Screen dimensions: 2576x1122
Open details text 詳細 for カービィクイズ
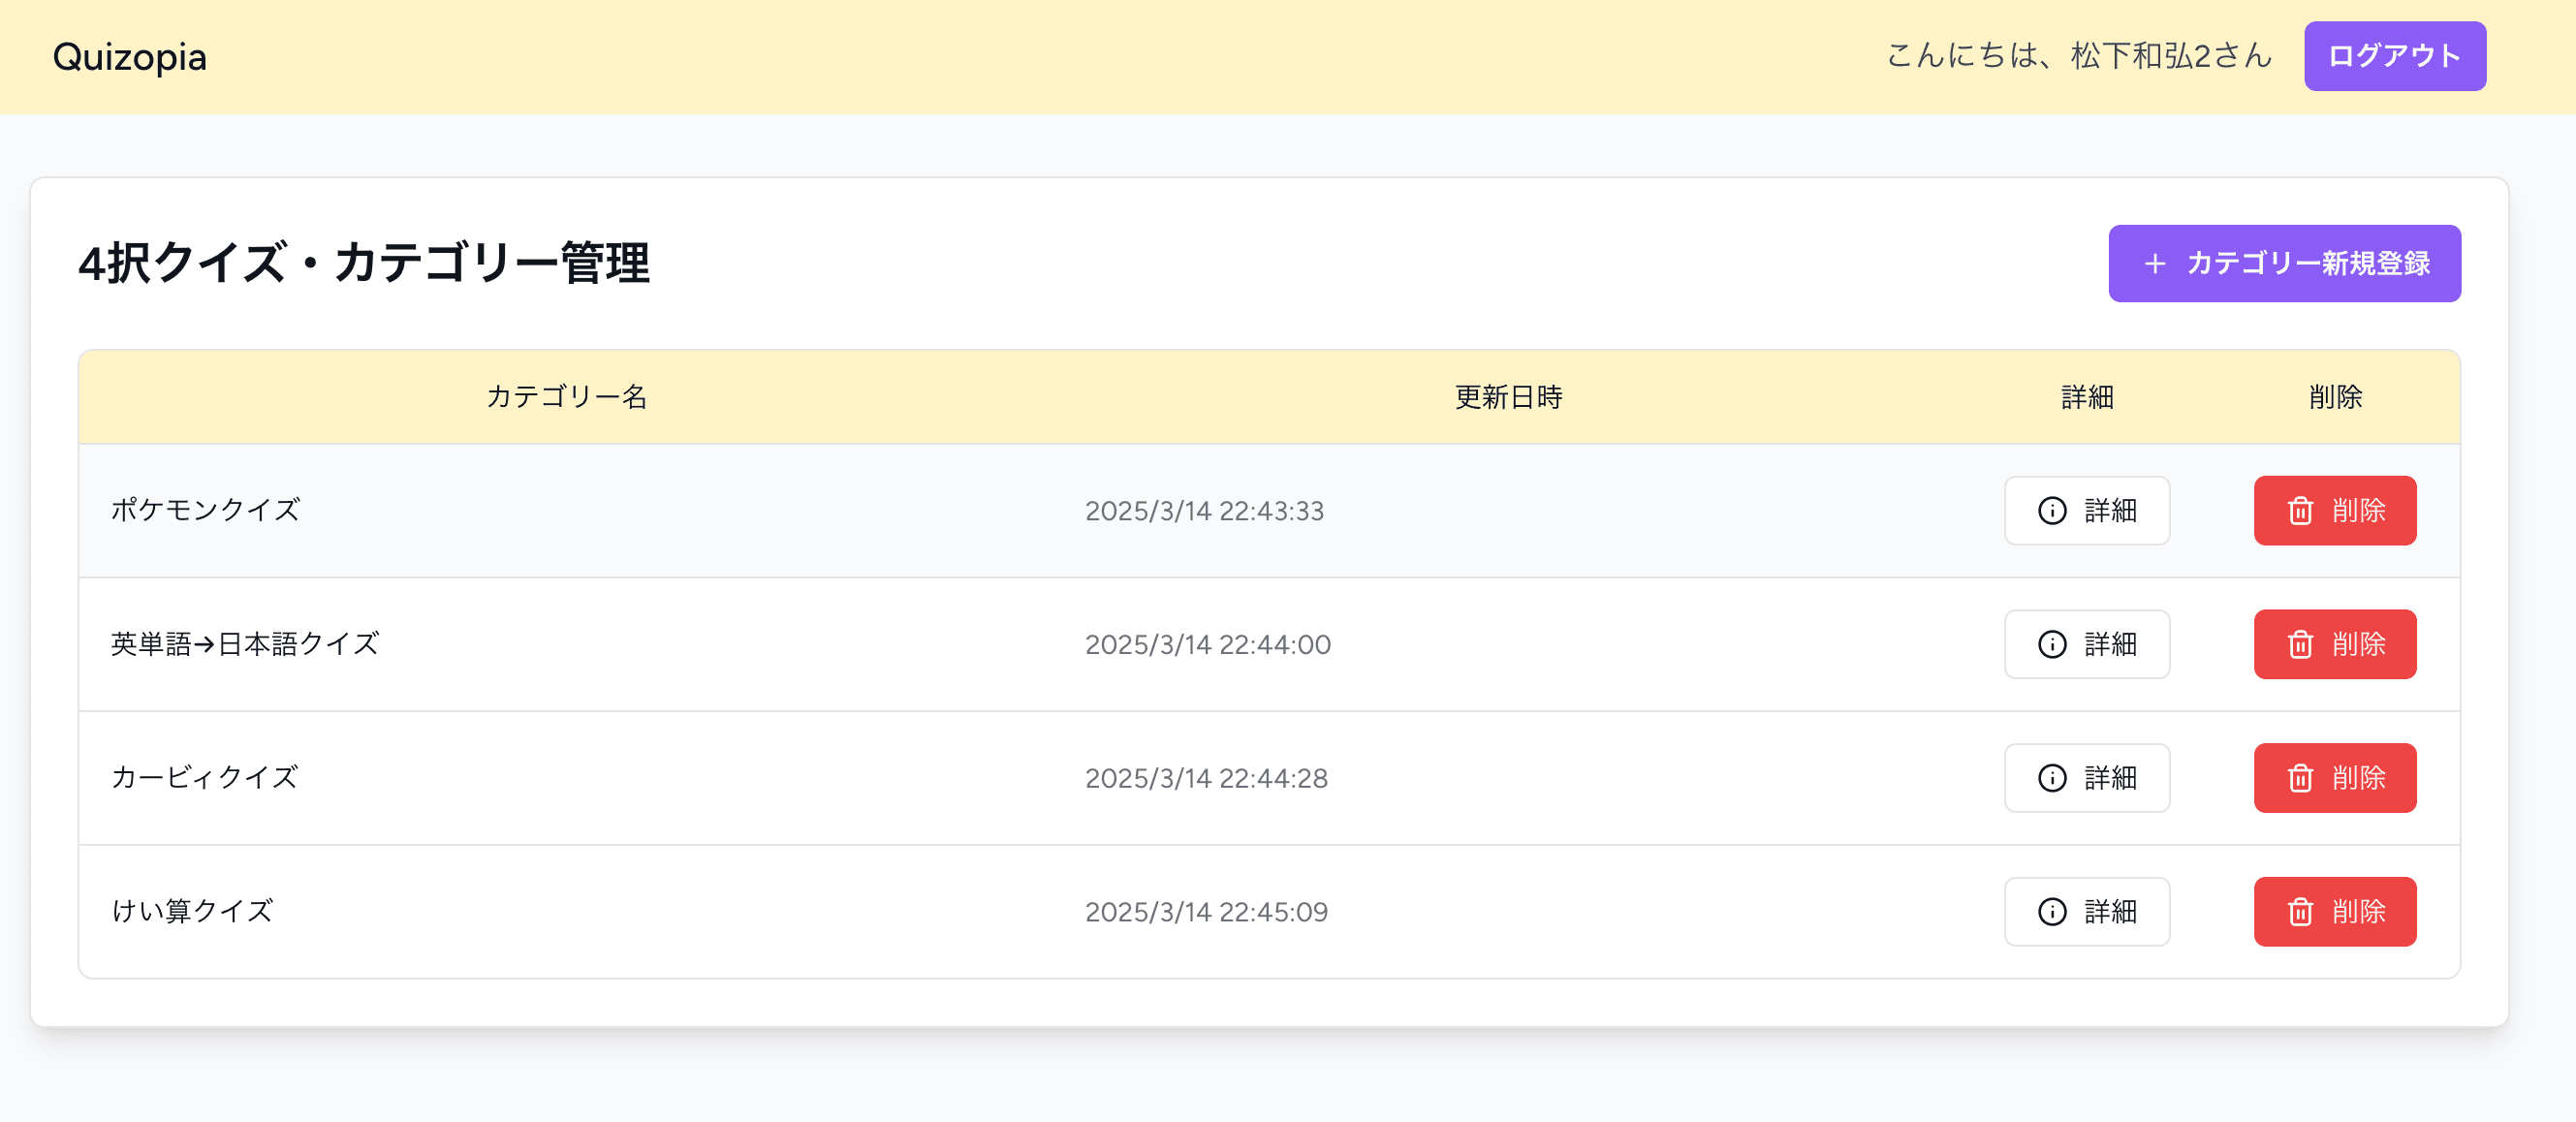2111,778
